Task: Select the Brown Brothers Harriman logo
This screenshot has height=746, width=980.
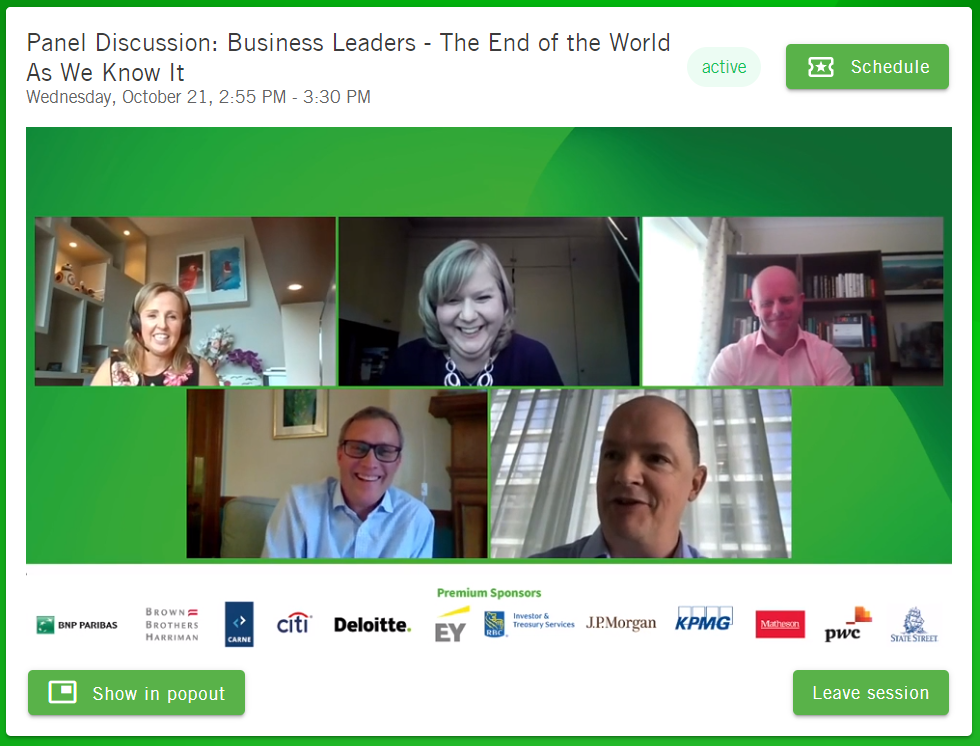Action: point(172,624)
